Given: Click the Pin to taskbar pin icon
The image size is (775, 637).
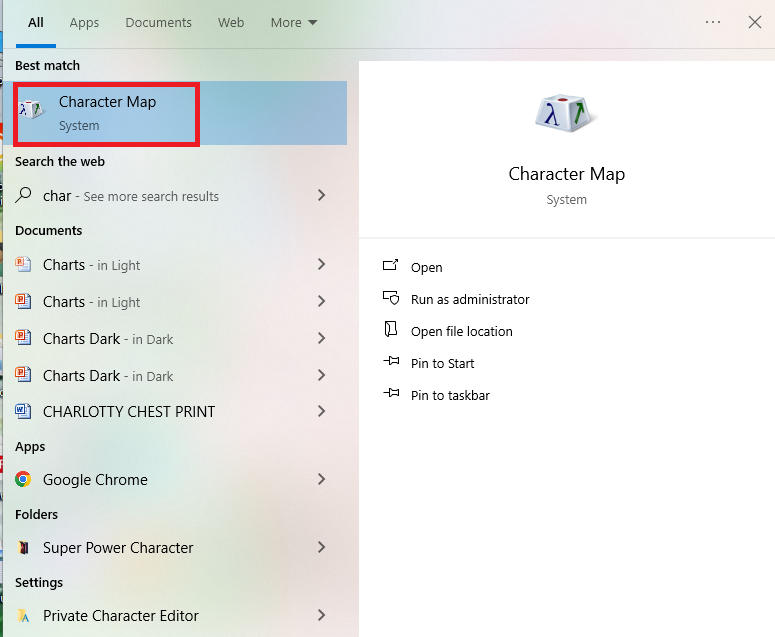Looking at the screenshot, I should click(x=391, y=393).
